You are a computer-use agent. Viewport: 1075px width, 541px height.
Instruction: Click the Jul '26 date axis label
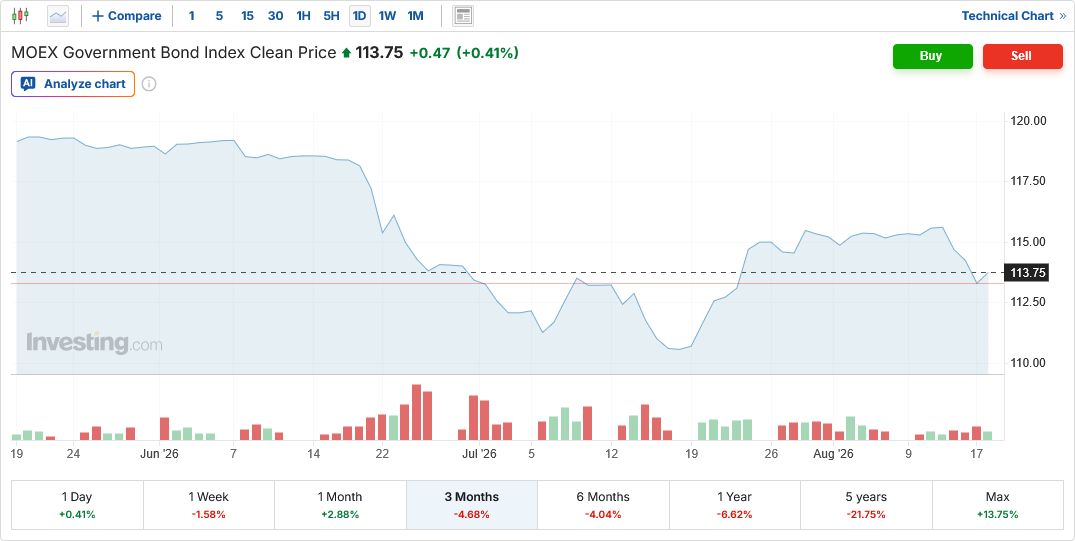[x=479, y=454]
